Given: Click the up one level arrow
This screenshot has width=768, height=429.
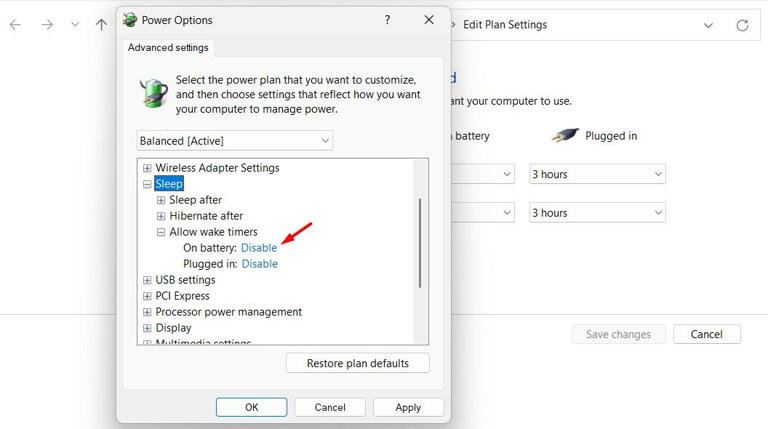Looking at the screenshot, I should [101, 25].
